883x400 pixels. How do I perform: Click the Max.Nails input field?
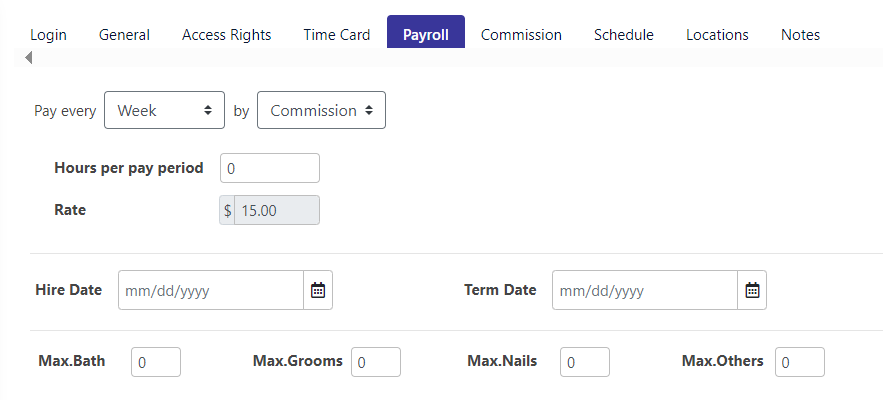(585, 362)
